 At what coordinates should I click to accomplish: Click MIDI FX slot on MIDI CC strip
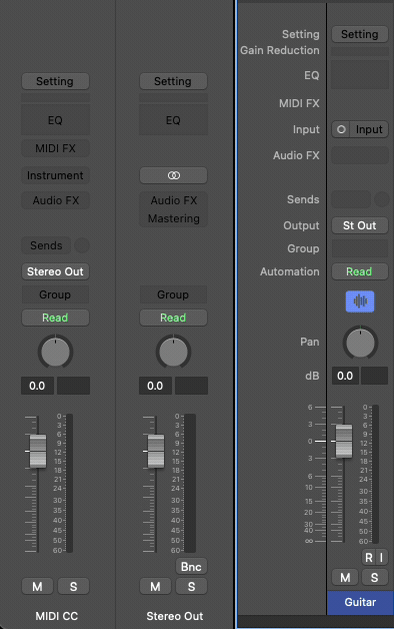pyautogui.click(x=55, y=148)
